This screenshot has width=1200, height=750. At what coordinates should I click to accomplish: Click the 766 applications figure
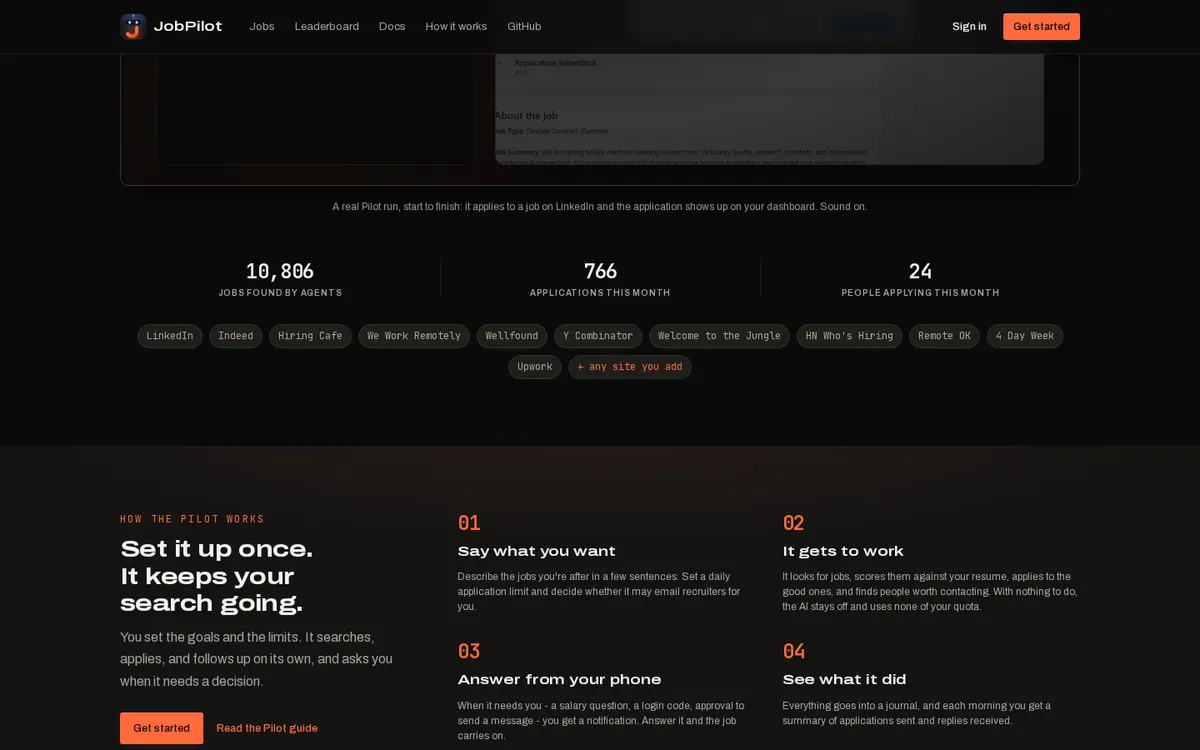pyautogui.click(x=600, y=271)
